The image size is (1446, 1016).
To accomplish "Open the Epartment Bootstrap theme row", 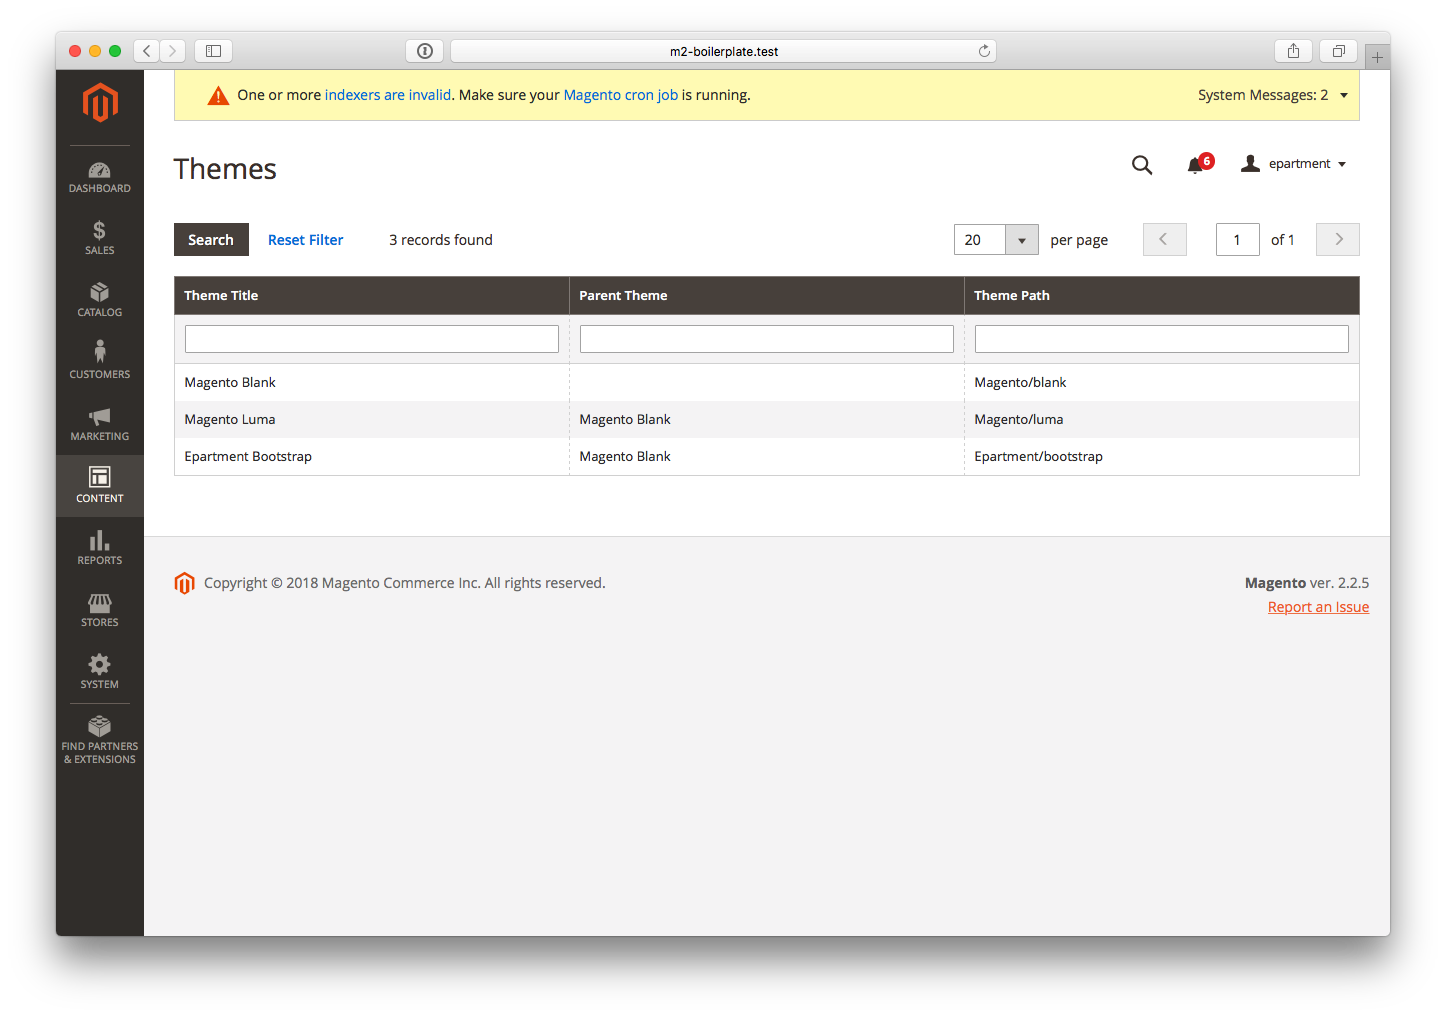I will 767,457.
